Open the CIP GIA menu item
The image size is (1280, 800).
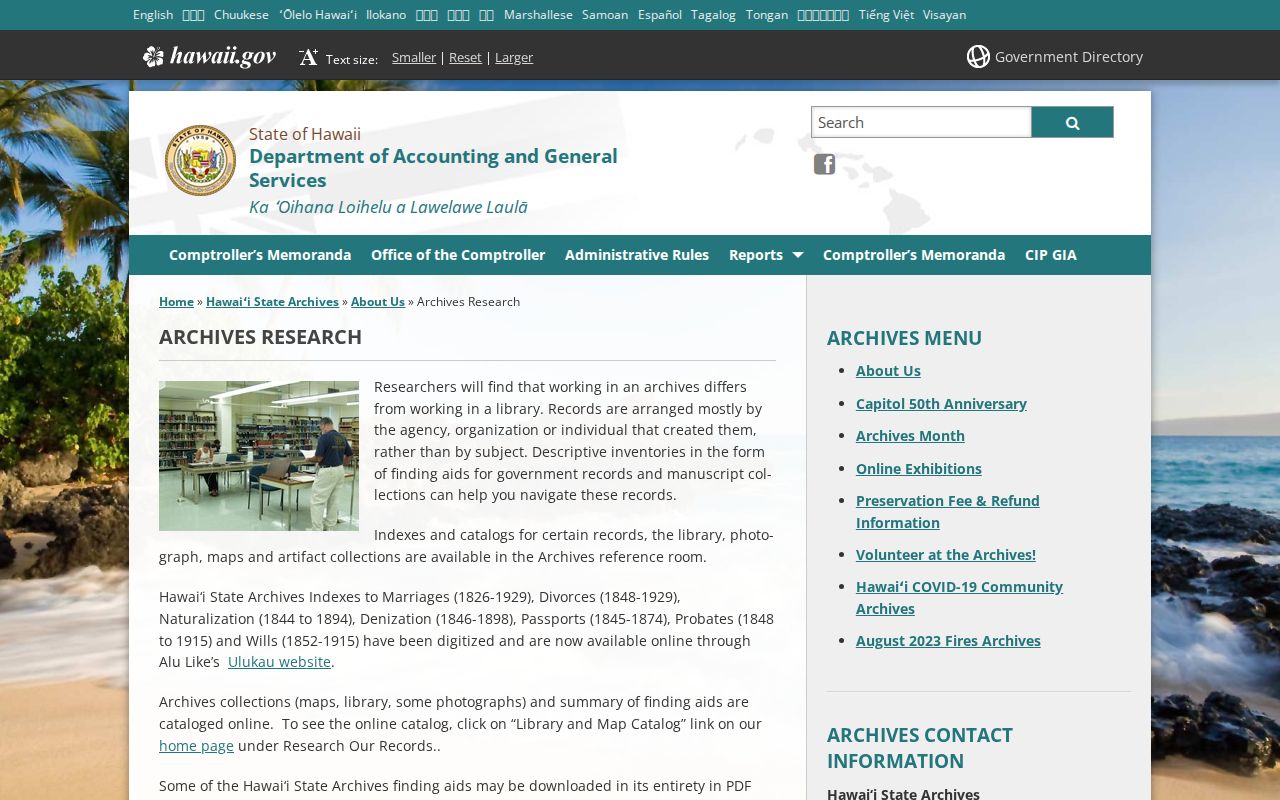(1051, 255)
